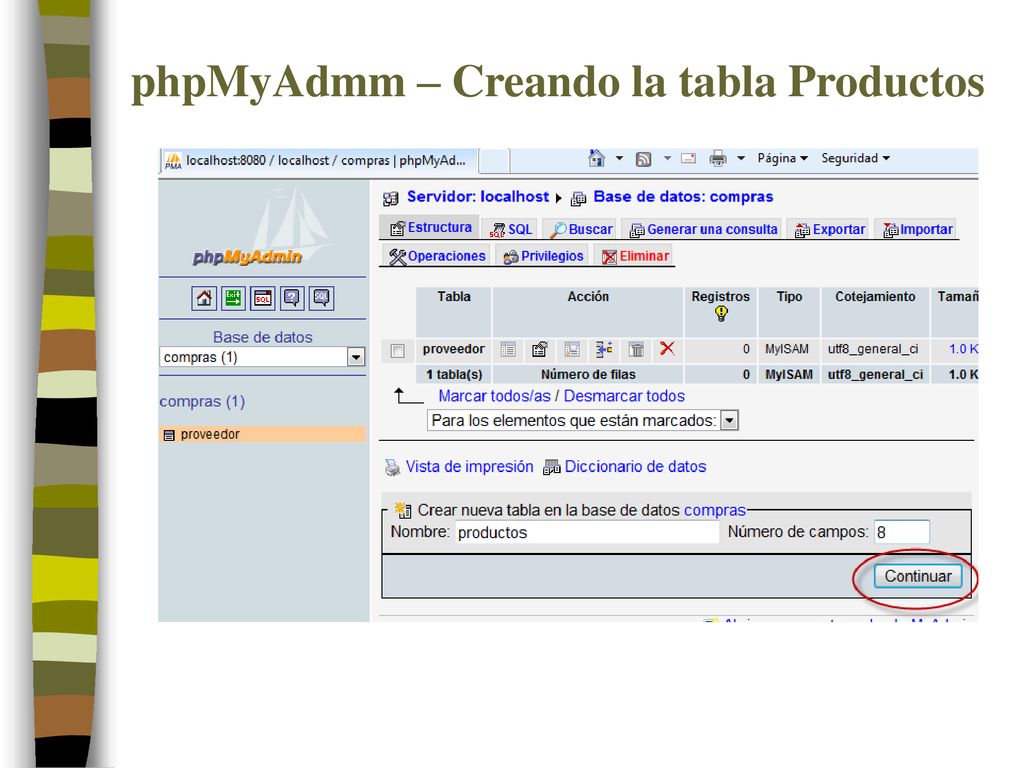1024x768 pixels.
Task: Click the proveedor insert row icon
Action: coord(604,349)
